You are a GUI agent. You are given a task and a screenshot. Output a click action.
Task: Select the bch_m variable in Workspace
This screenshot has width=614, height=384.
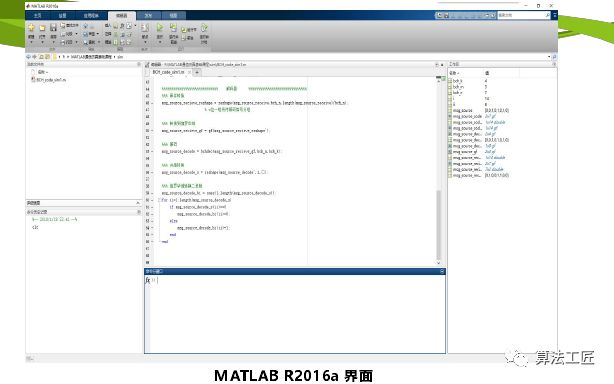click(x=457, y=87)
